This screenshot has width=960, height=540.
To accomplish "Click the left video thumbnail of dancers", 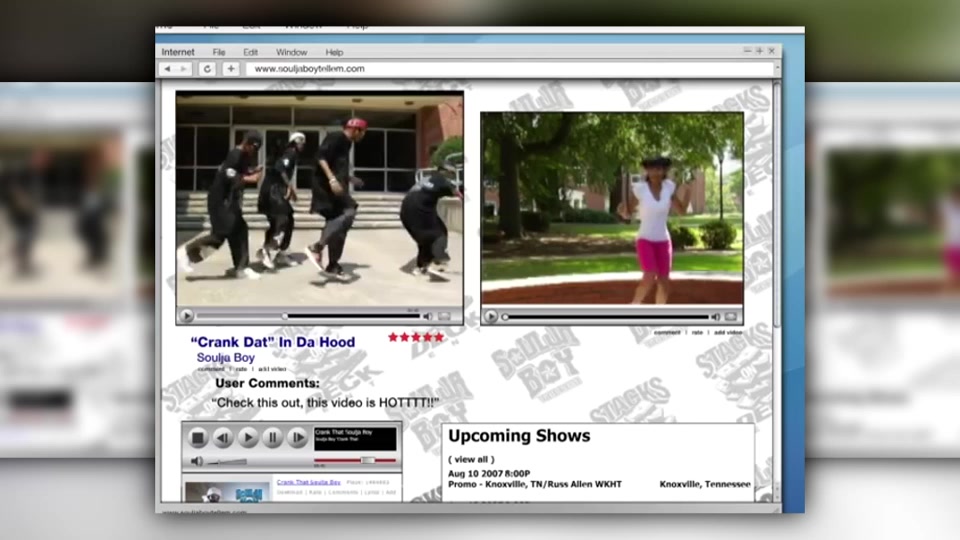I will [x=320, y=200].
